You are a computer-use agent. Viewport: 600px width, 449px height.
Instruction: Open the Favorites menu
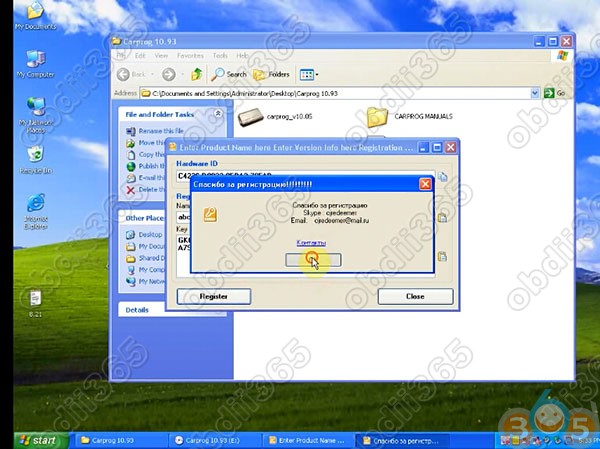tap(190, 56)
